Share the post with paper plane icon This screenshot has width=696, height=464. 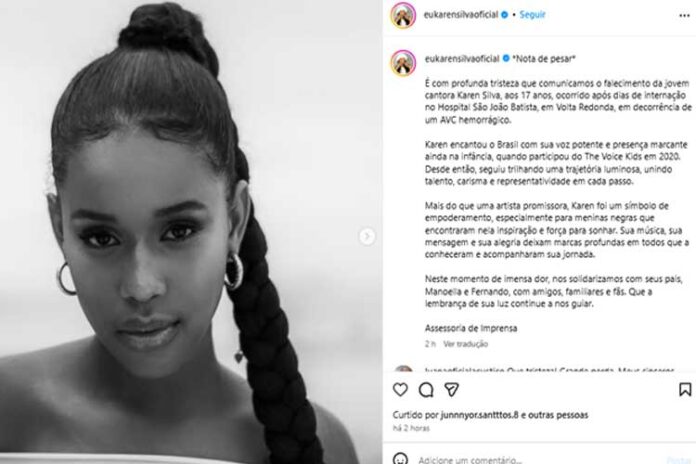[451, 389]
